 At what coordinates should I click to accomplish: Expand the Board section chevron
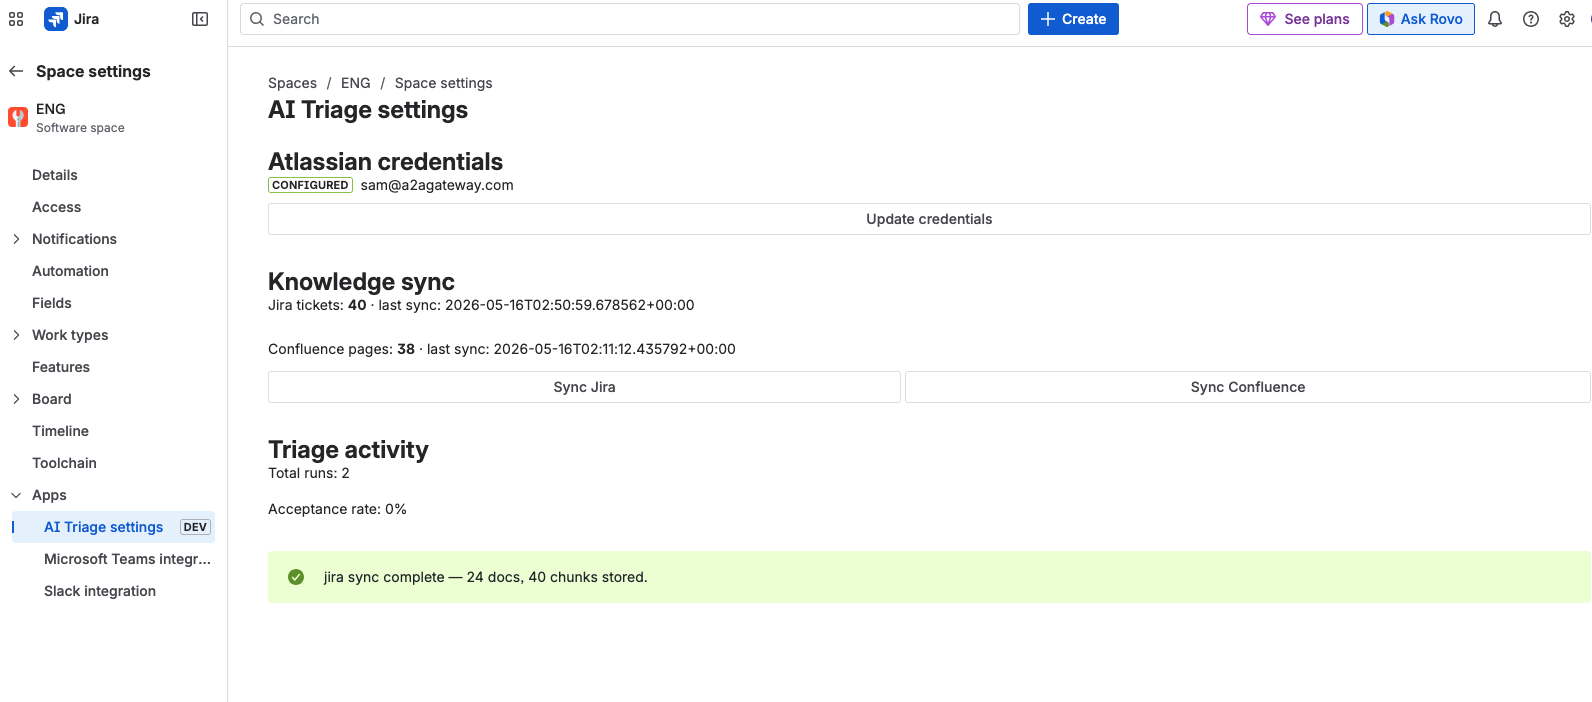click(x=16, y=399)
